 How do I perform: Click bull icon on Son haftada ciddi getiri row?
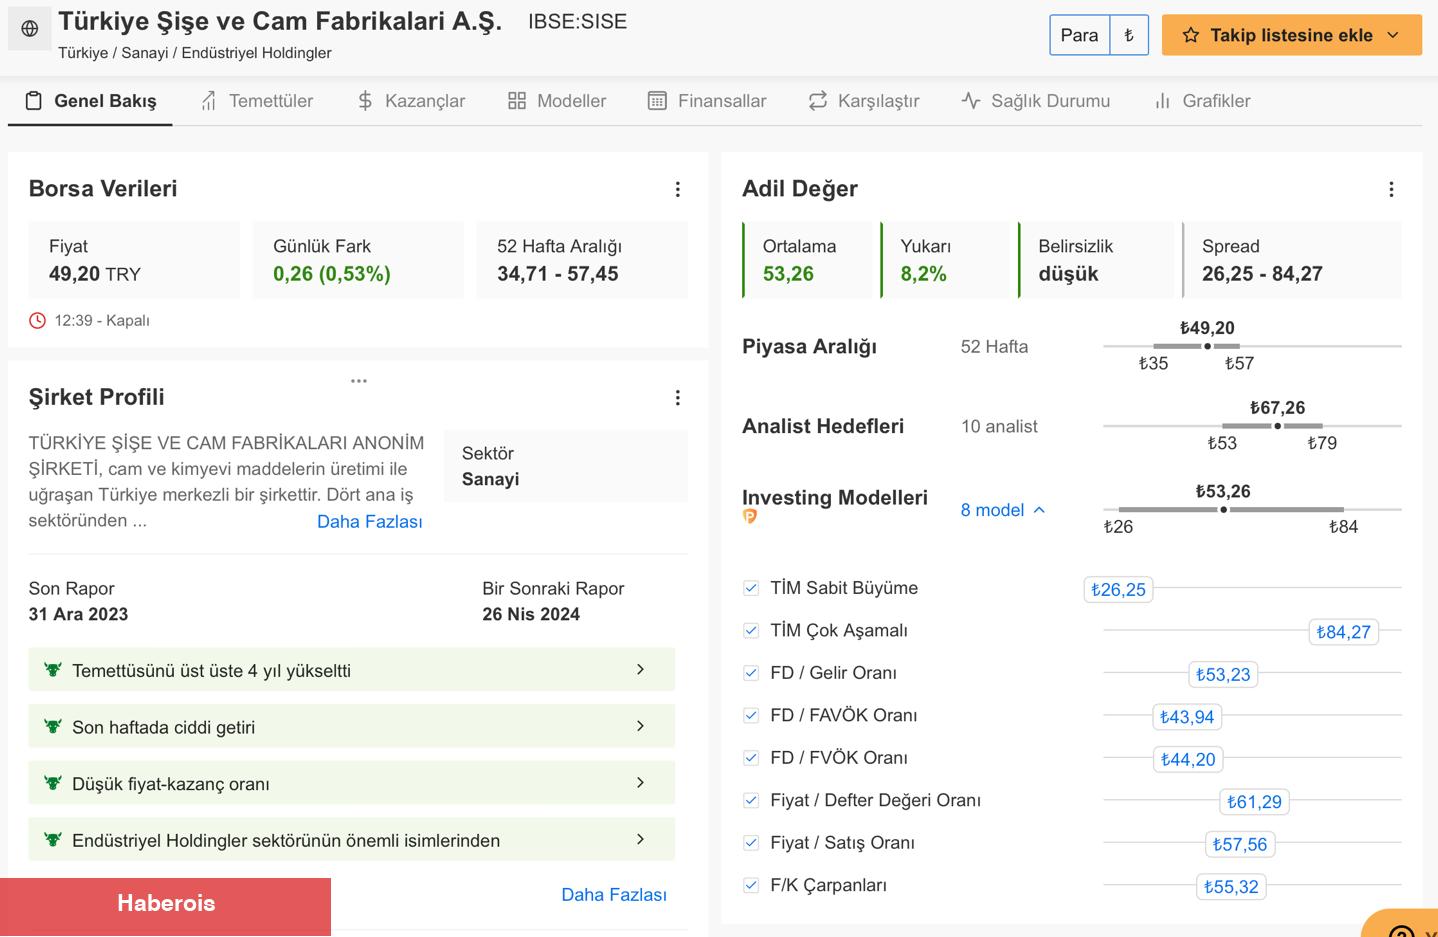(53, 727)
